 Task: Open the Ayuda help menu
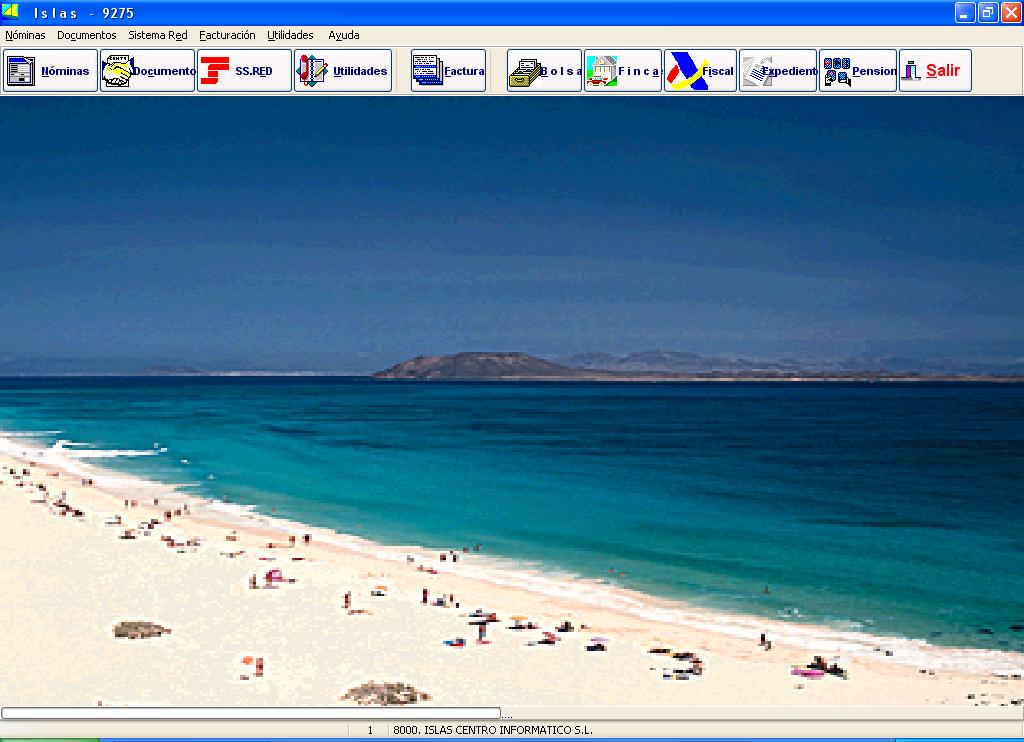(344, 35)
